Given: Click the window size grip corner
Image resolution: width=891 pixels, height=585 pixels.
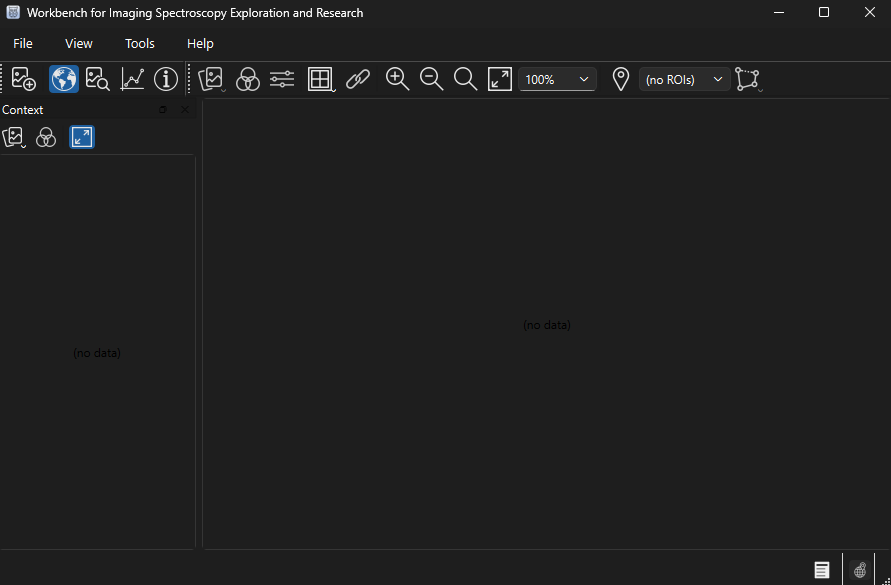Looking at the screenshot, I should [x=886, y=580].
